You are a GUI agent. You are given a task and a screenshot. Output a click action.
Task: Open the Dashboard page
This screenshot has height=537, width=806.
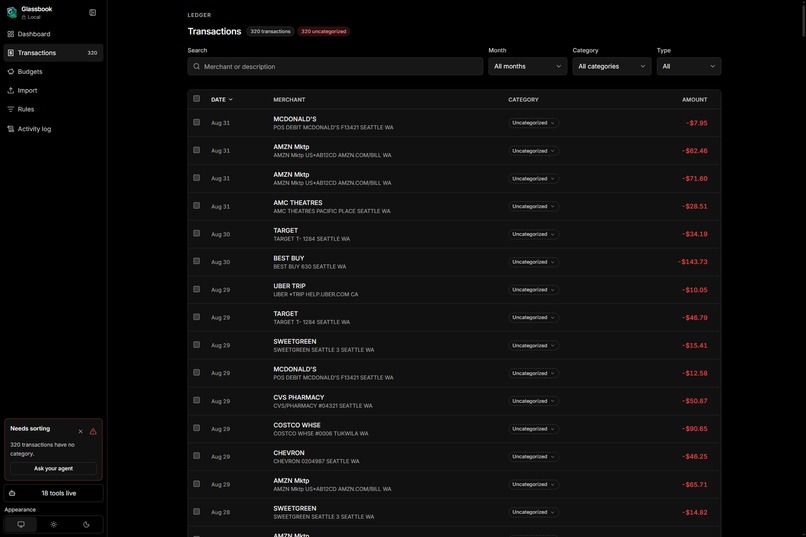(x=53, y=34)
